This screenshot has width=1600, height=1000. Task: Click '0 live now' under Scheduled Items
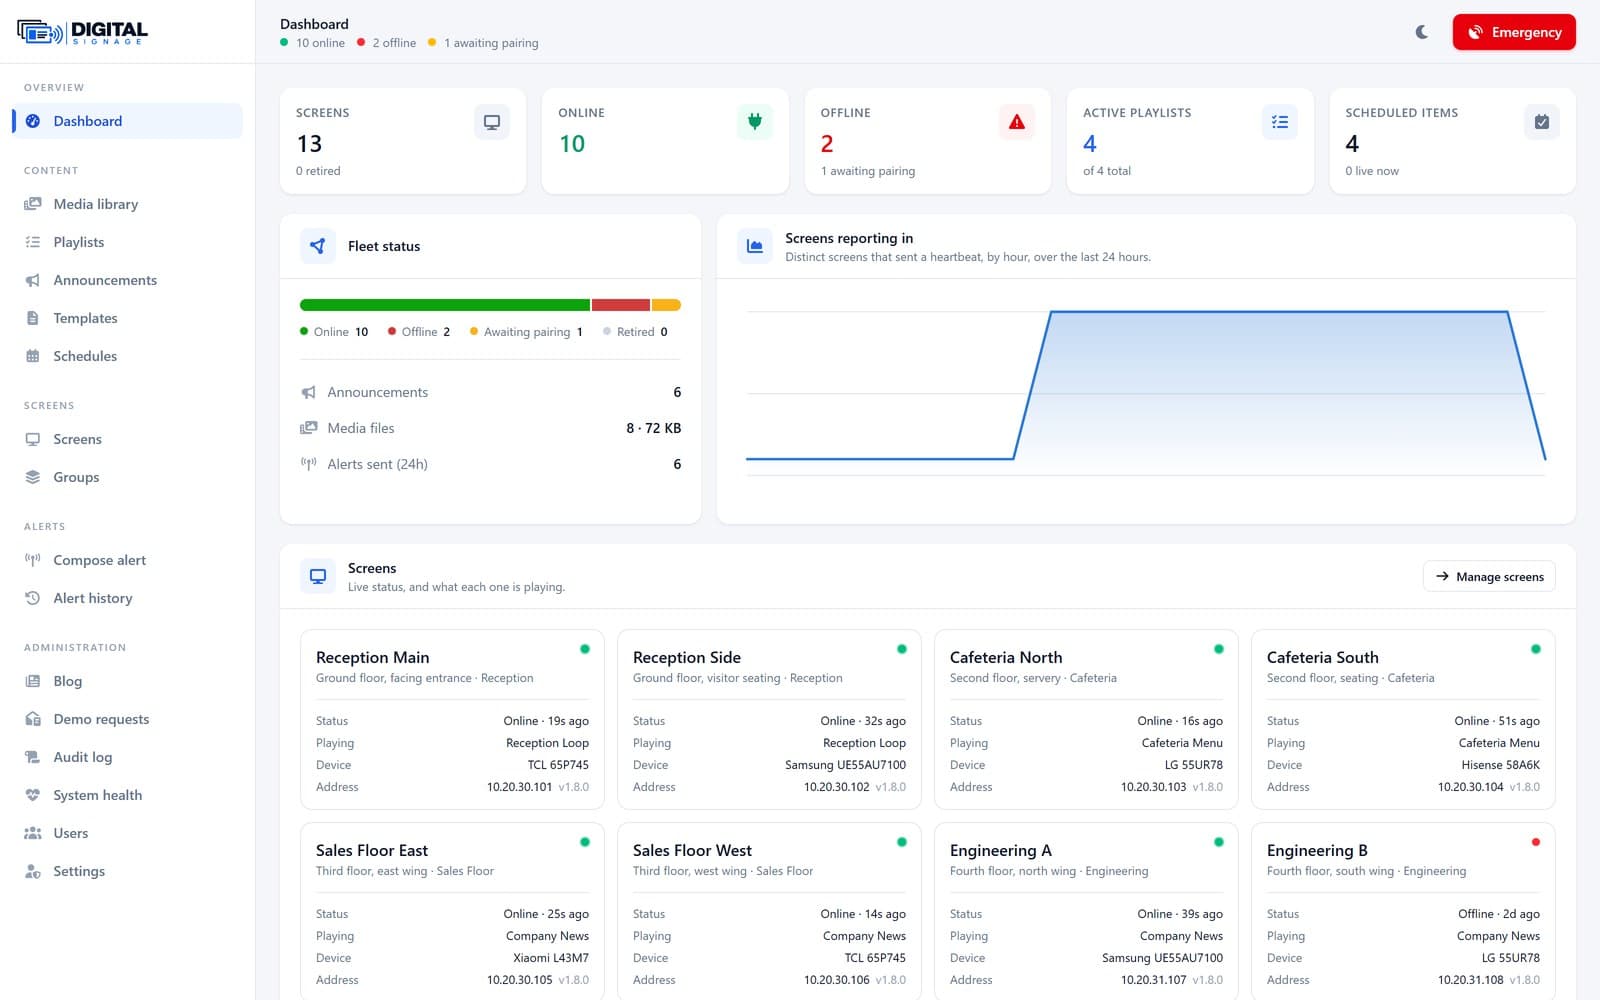1372,171
